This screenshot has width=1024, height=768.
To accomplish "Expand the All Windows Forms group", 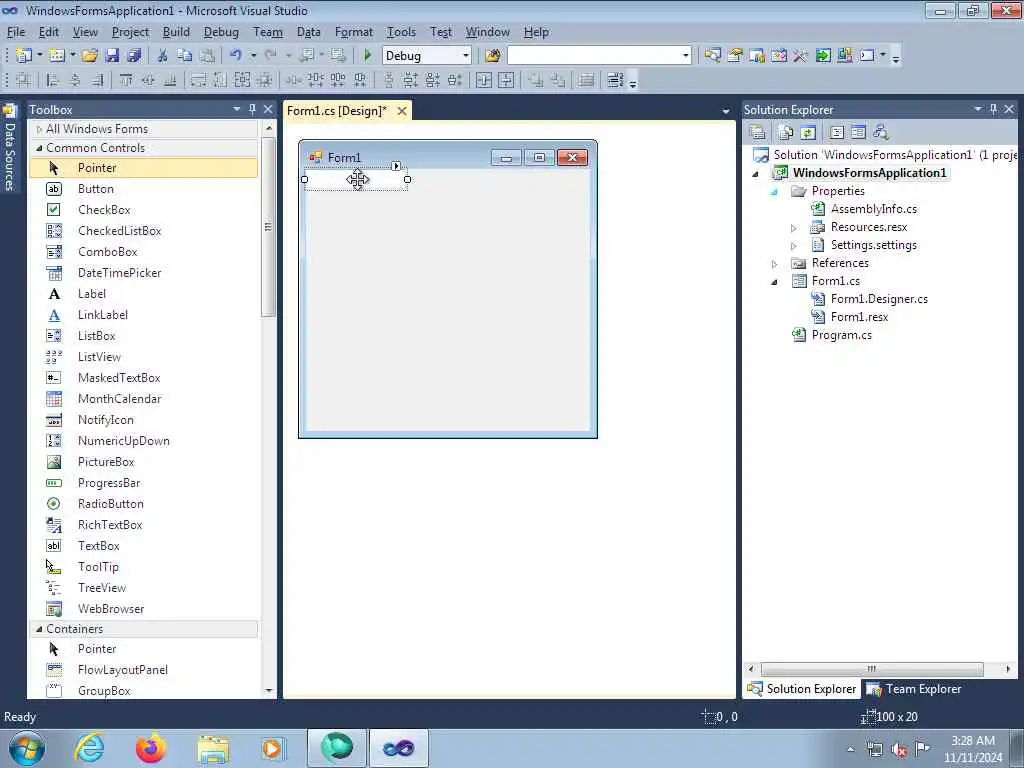I will tap(39, 129).
